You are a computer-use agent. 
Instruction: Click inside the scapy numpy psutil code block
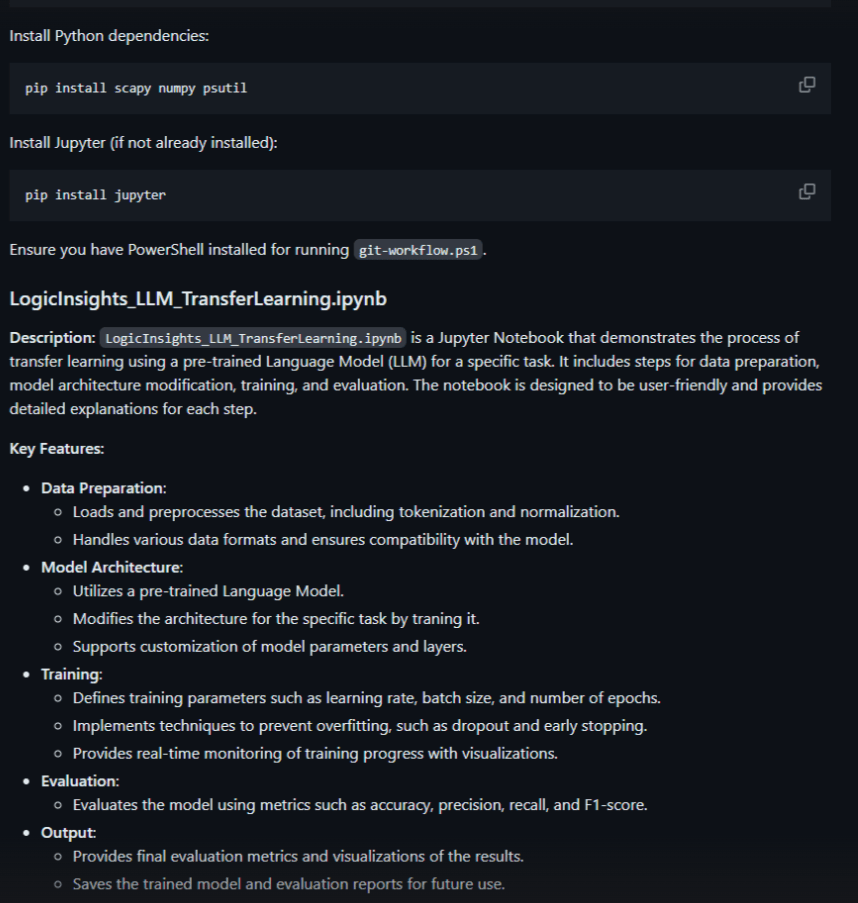coord(420,88)
